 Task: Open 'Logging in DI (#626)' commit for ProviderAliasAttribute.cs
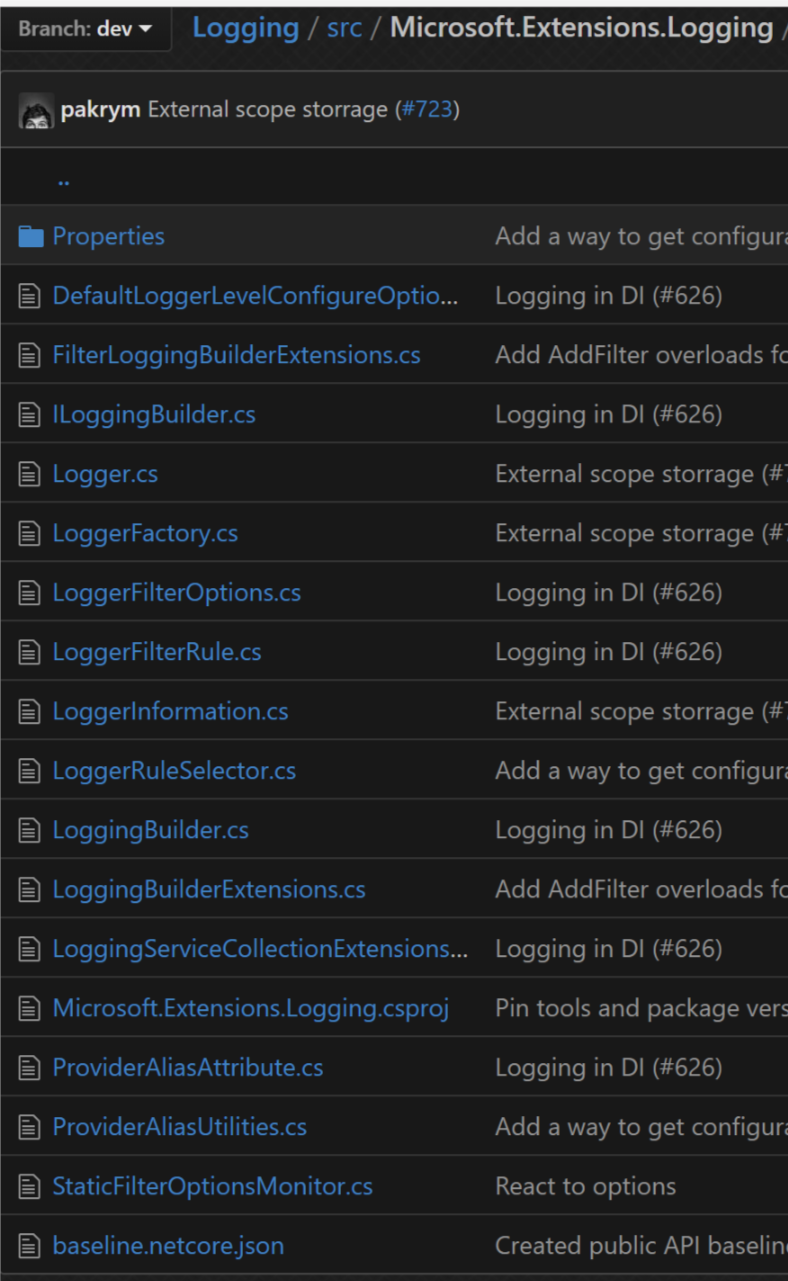pos(608,1068)
